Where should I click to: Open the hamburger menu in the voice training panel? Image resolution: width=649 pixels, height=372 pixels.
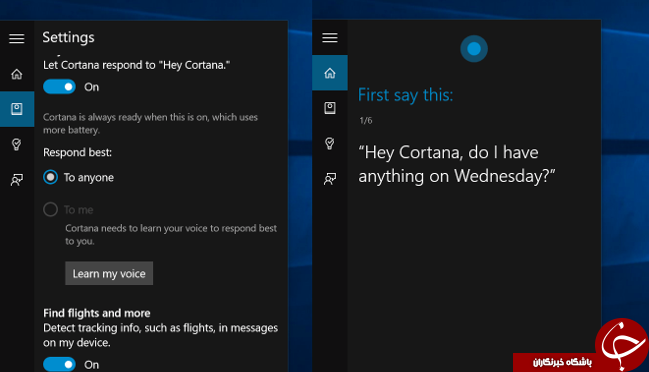pos(330,38)
